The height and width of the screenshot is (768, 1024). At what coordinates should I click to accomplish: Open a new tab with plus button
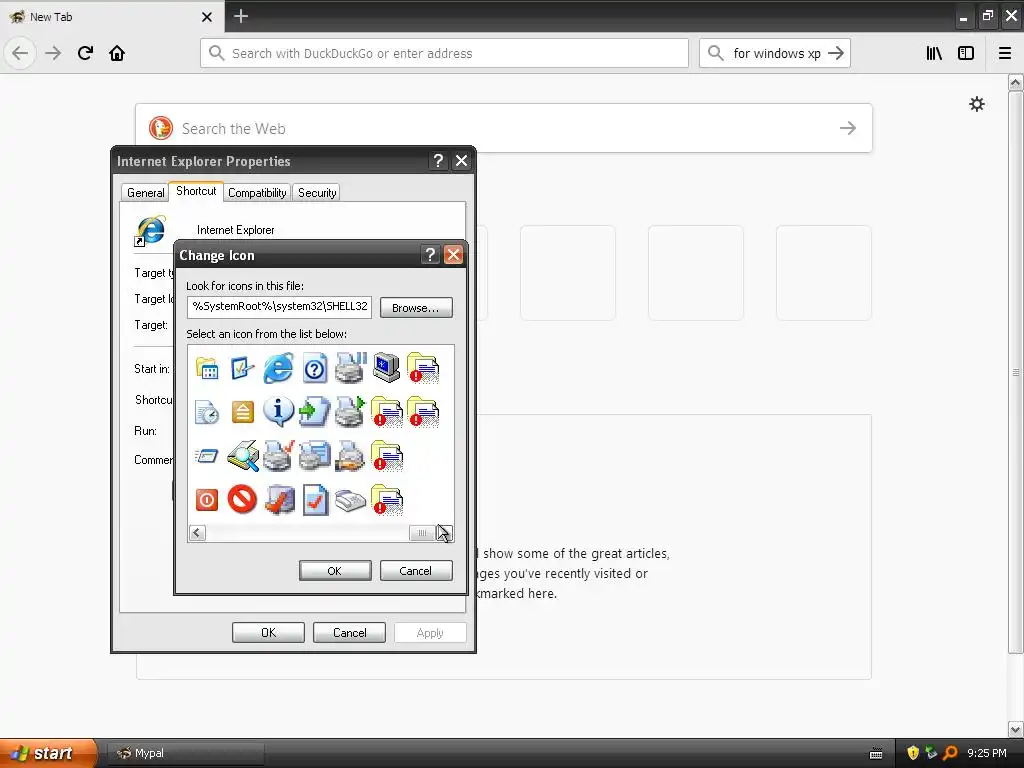[x=241, y=16]
